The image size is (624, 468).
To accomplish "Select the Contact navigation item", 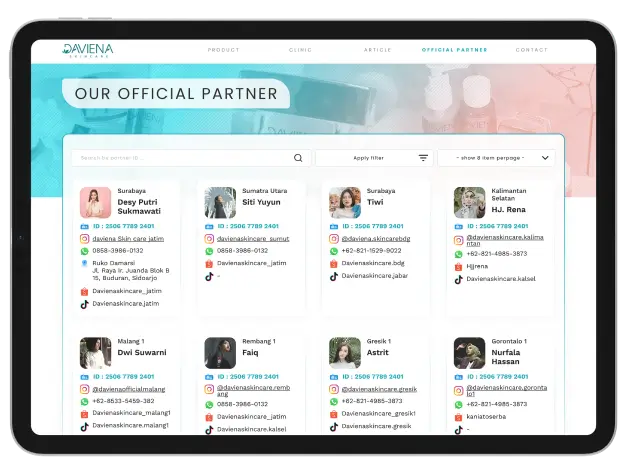I will tap(531, 49).
